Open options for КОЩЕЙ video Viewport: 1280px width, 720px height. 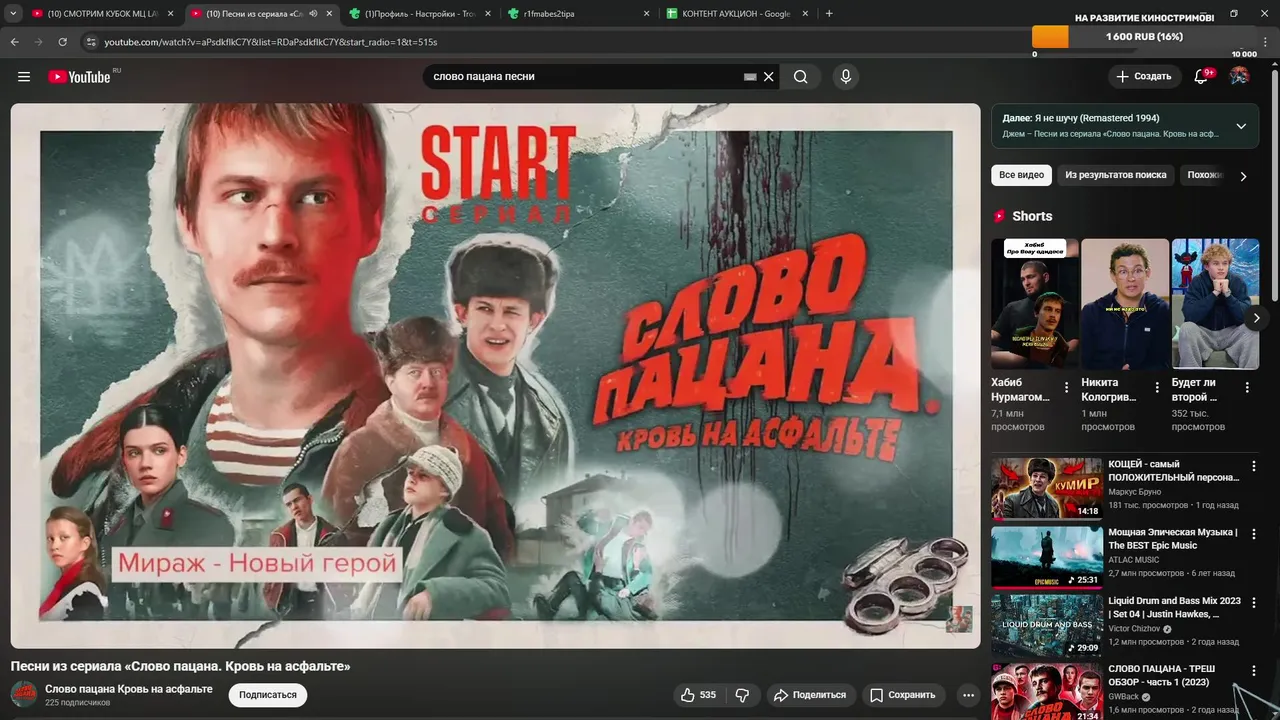(x=1253, y=466)
